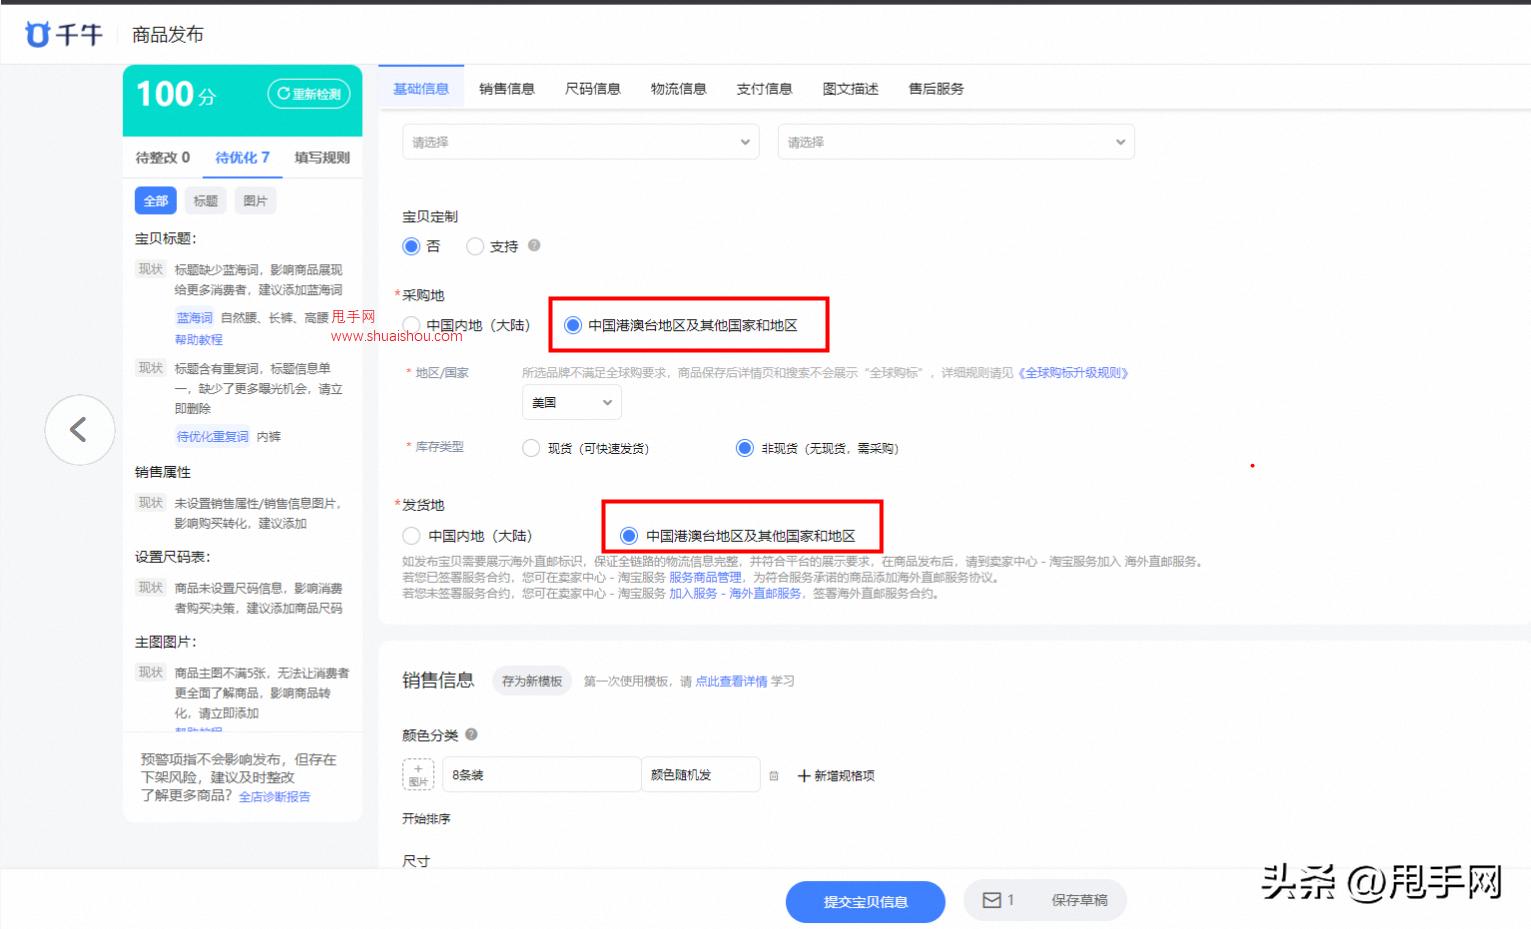The width and height of the screenshot is (1531, 929).
Task: Click the 千牛 logo icon
Action: click(37, 31)
